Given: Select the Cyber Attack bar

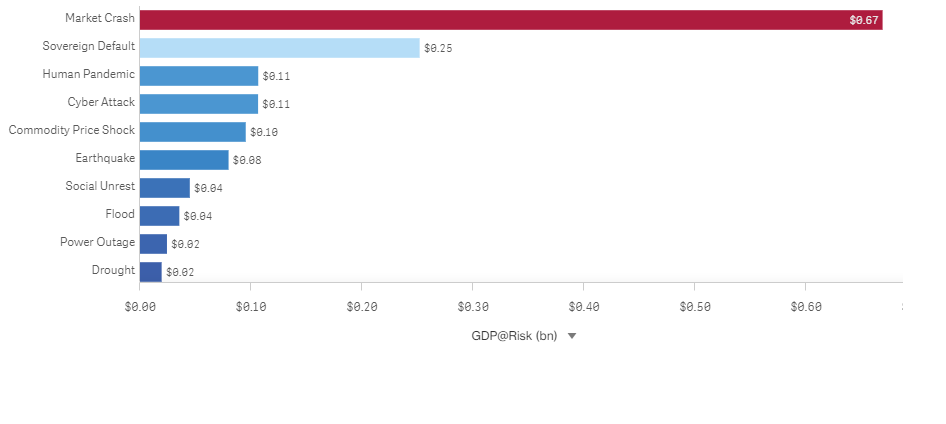Looking at the screenshot, I should point(198,103).
